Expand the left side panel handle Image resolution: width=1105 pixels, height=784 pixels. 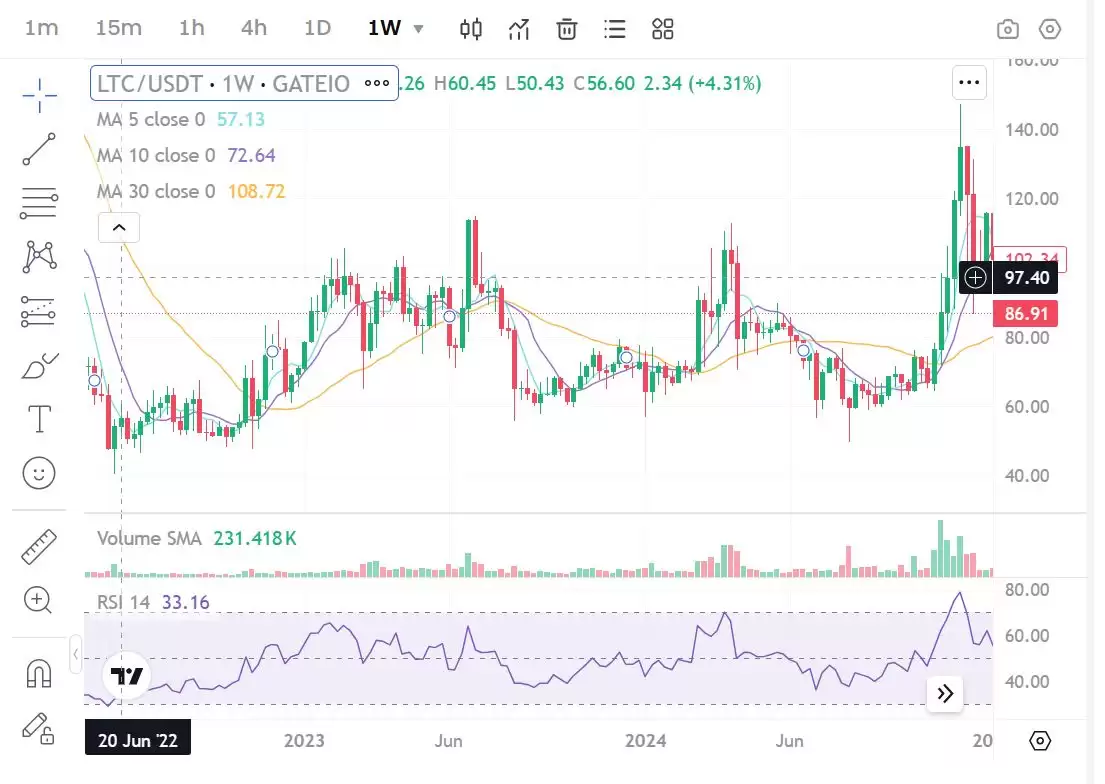pos(76,655)
